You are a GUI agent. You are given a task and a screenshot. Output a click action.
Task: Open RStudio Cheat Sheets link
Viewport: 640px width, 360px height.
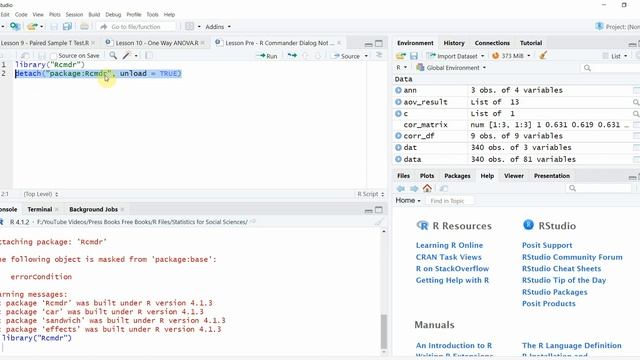(561, 269)
